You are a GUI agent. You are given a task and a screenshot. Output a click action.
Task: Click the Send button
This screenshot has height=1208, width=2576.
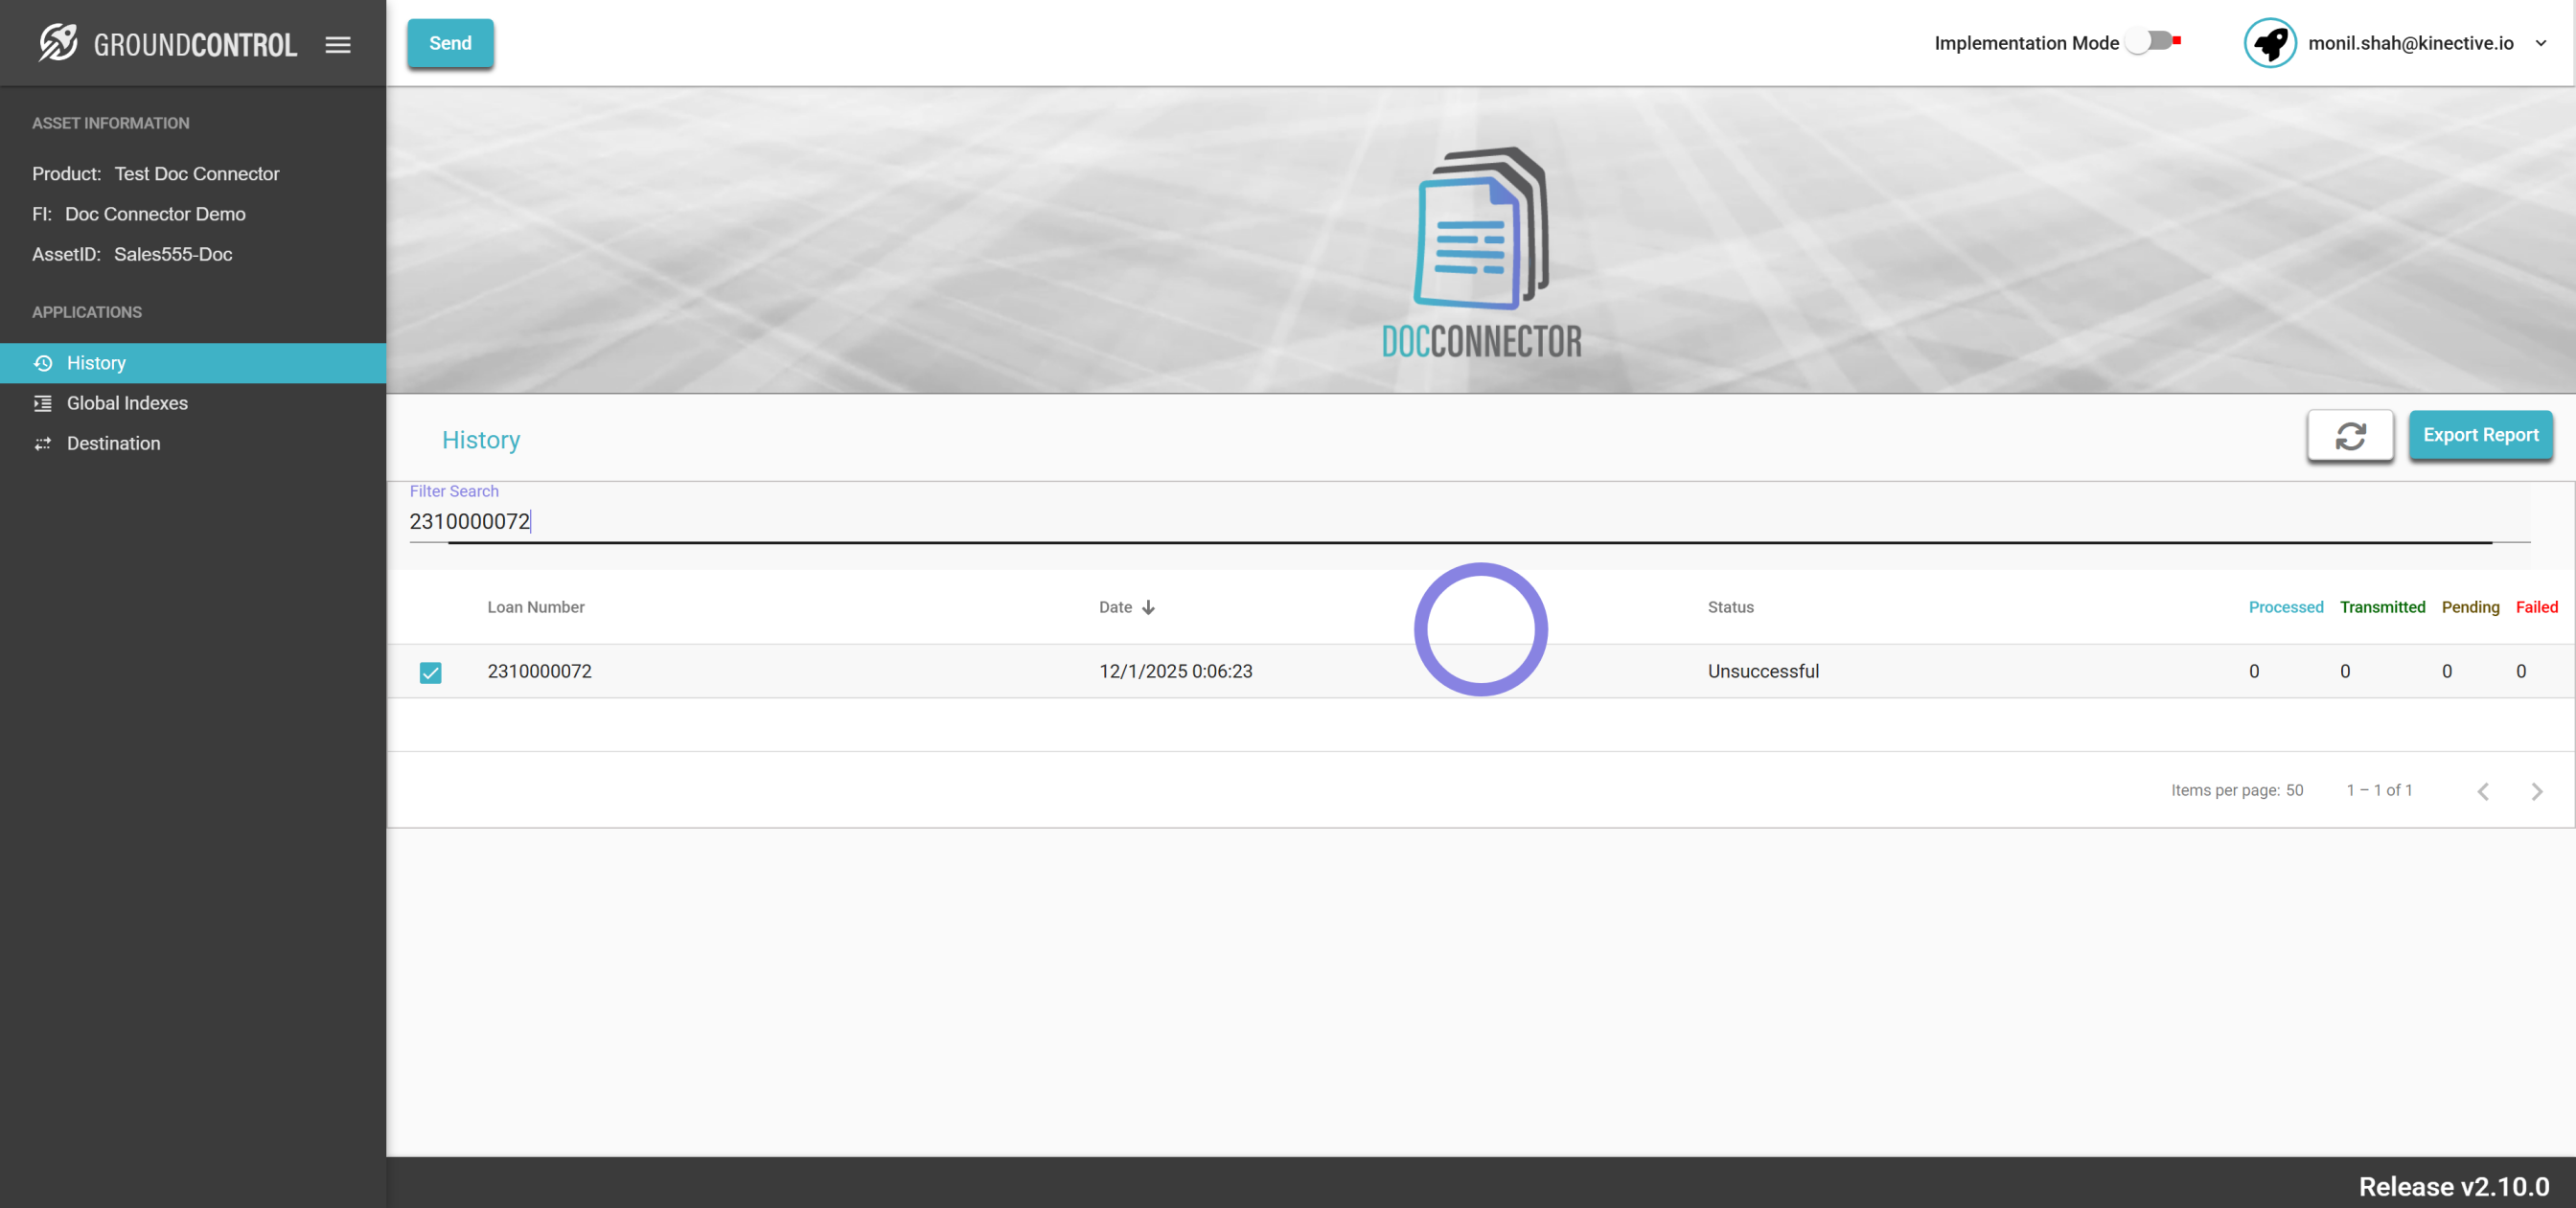pyautogui.click(x=450, y=43)
